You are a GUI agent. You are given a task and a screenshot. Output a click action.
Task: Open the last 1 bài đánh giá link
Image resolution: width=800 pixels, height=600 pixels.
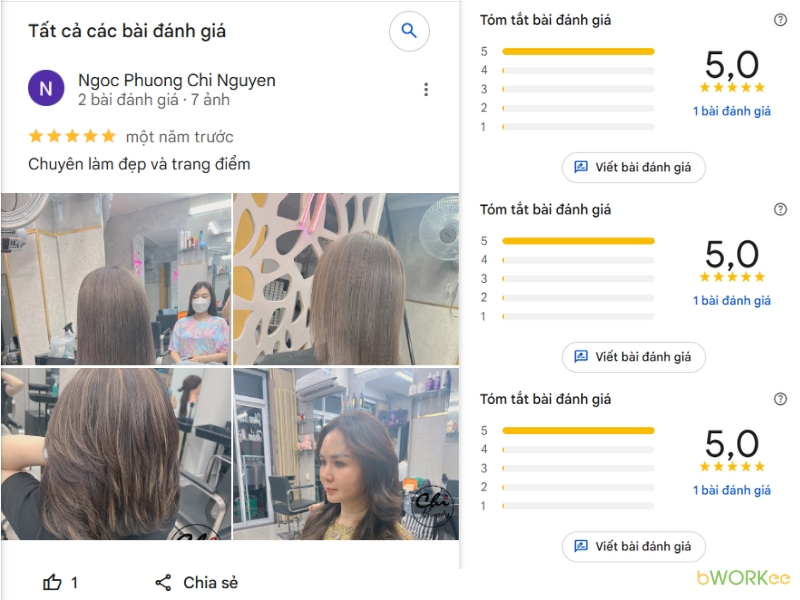(x=734, y=490)
